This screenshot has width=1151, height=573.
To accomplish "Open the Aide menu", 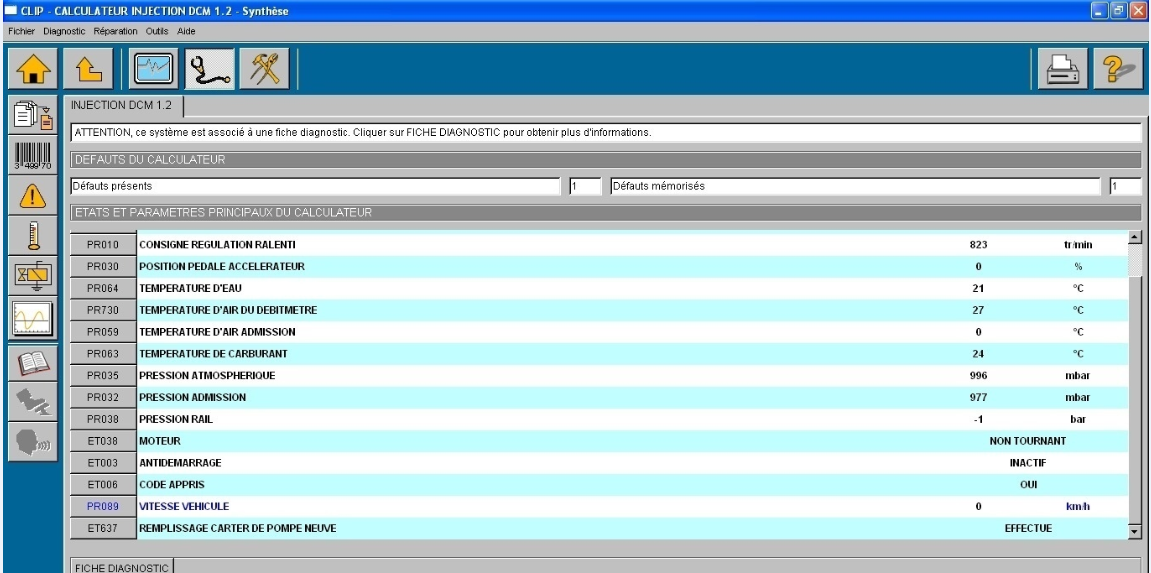I will [x=186, y=32].
